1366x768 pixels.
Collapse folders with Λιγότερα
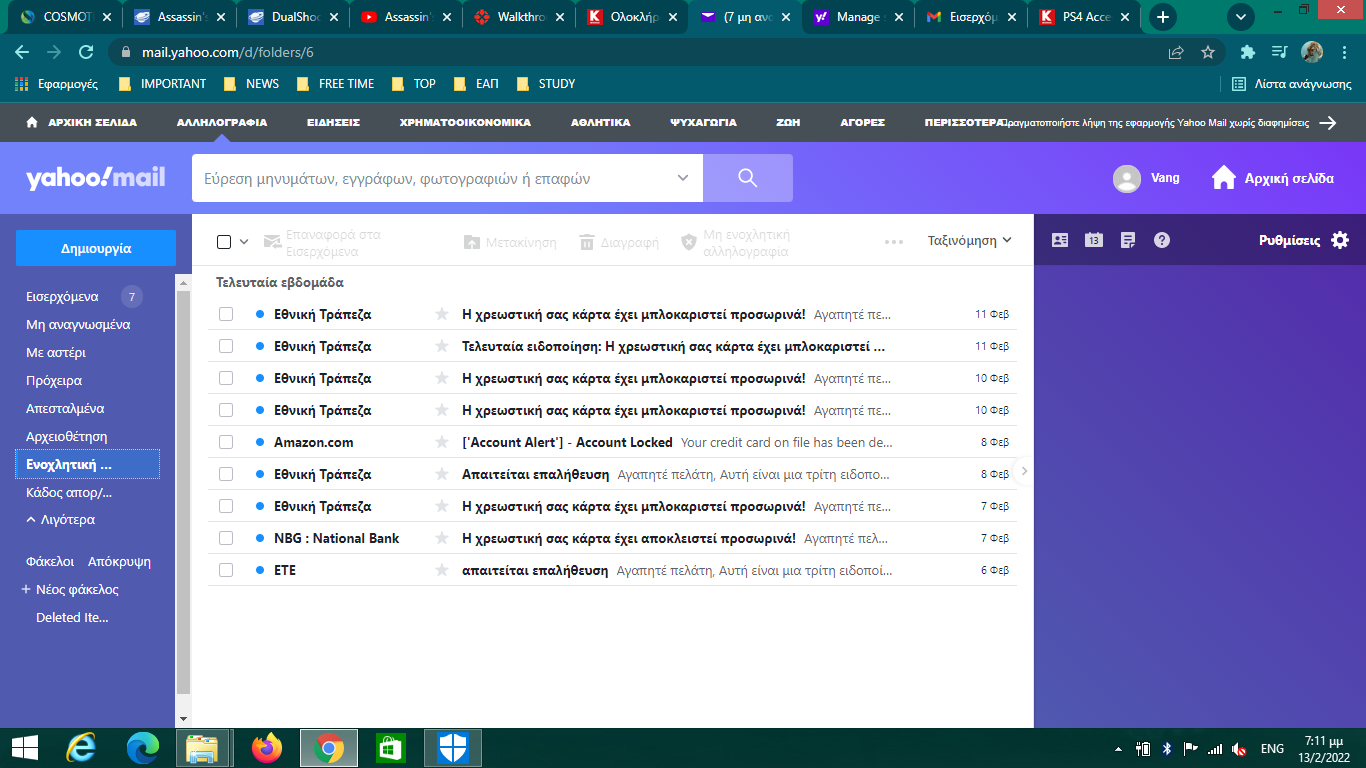61,520
